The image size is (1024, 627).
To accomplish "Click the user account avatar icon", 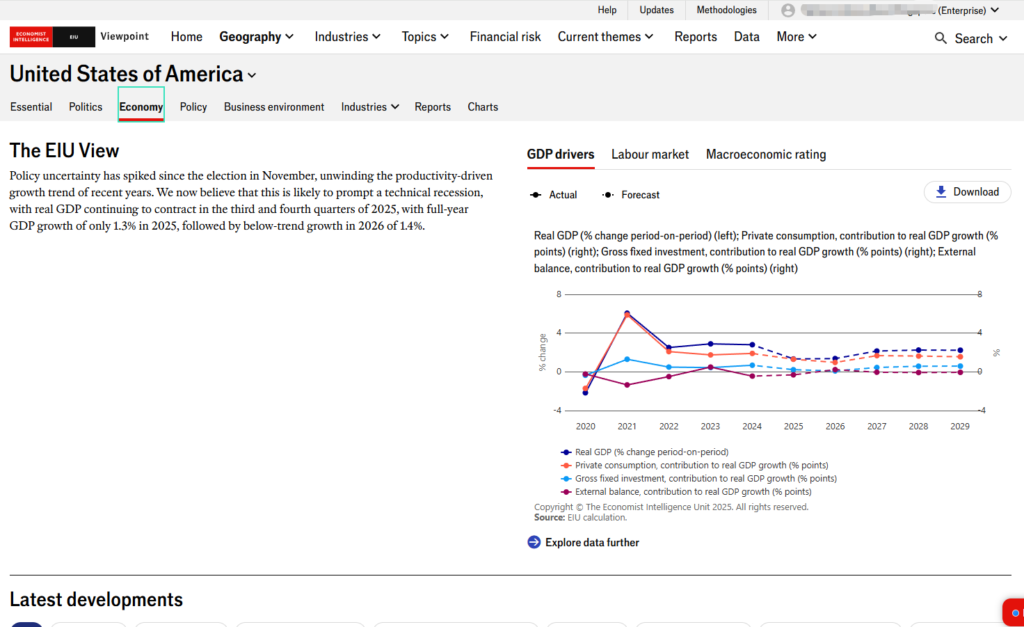I will (788, 10).
